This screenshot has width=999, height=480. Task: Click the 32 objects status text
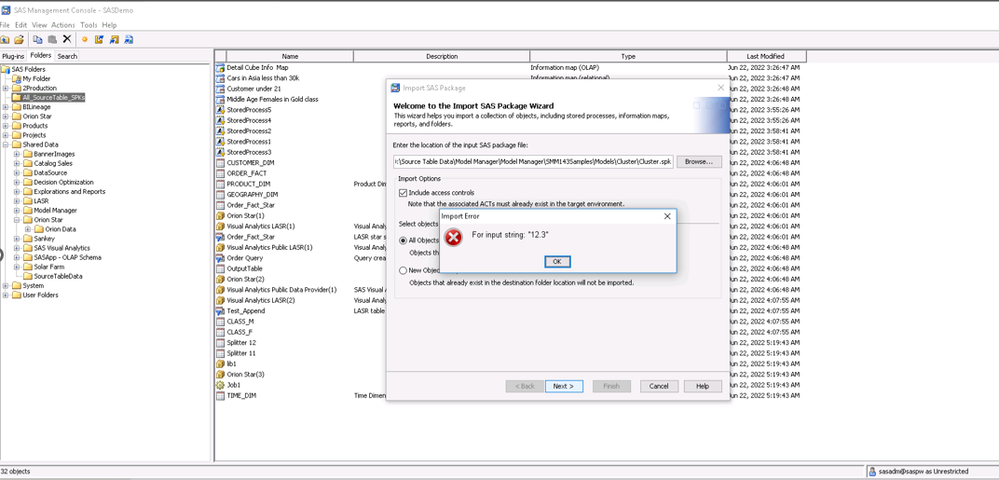click(x=15, y=471)
